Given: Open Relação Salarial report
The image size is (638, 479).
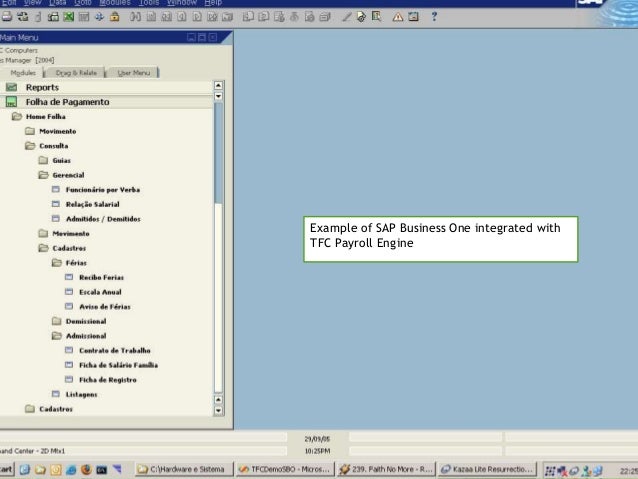Looking at the screenshot, I should 93,204.
